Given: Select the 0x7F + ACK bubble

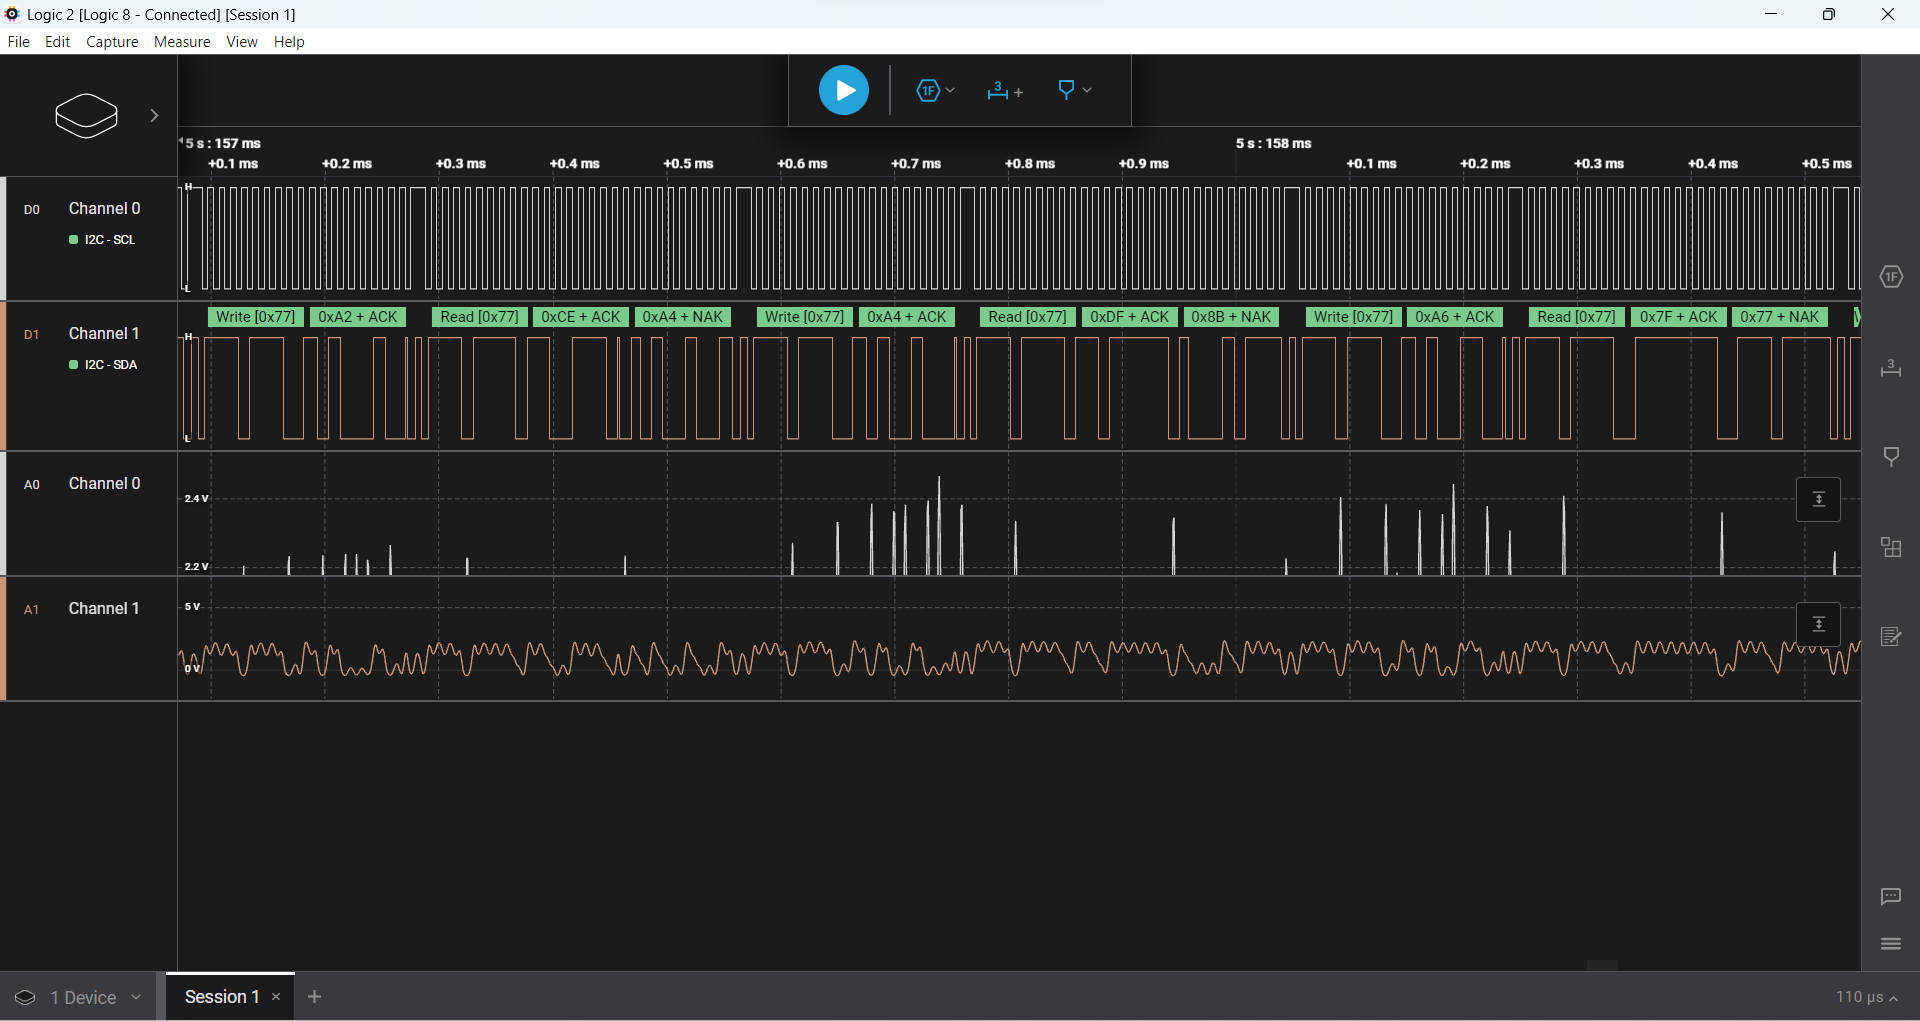Looking at the screenshot, I should point(1678,317).
